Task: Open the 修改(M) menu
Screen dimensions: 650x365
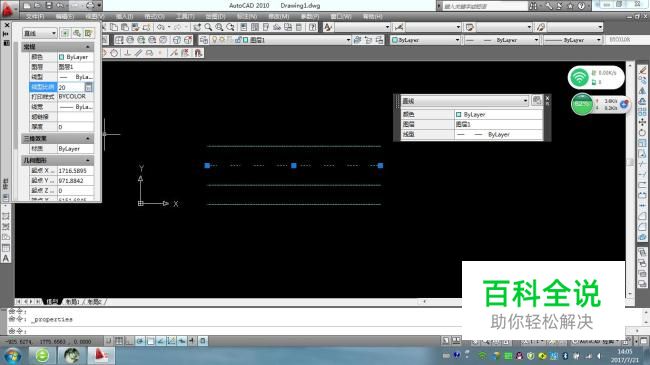Action: 279,17
